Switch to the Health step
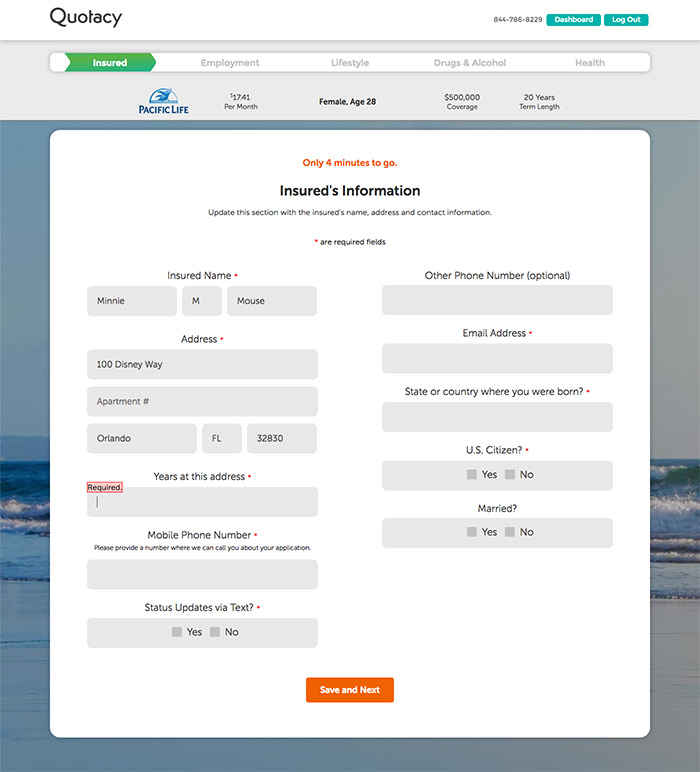Screen dimensions: 700x772 [590, 63]
